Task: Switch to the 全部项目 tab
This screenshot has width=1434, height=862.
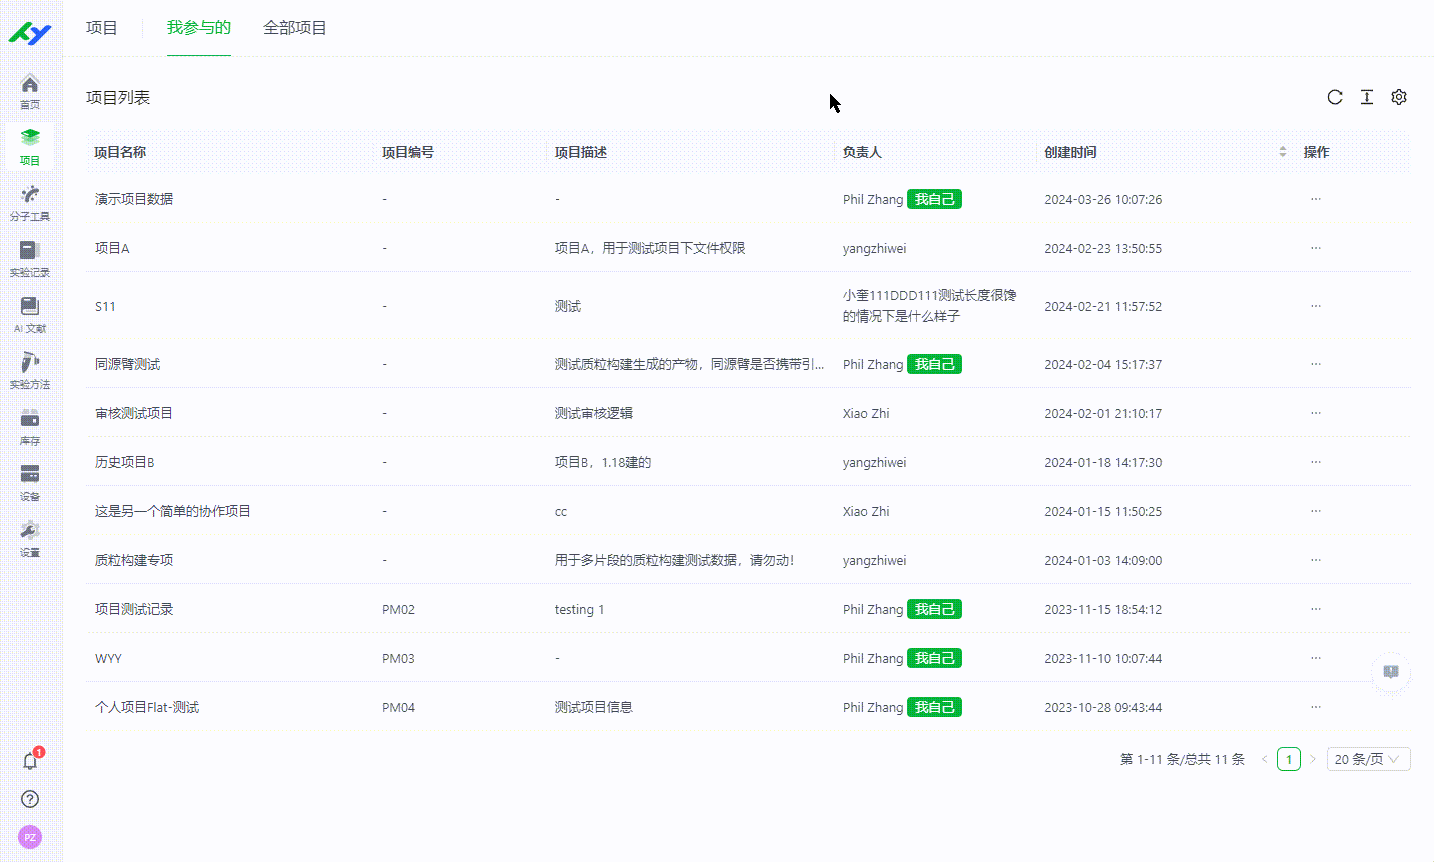Action: tap(294, 28)
